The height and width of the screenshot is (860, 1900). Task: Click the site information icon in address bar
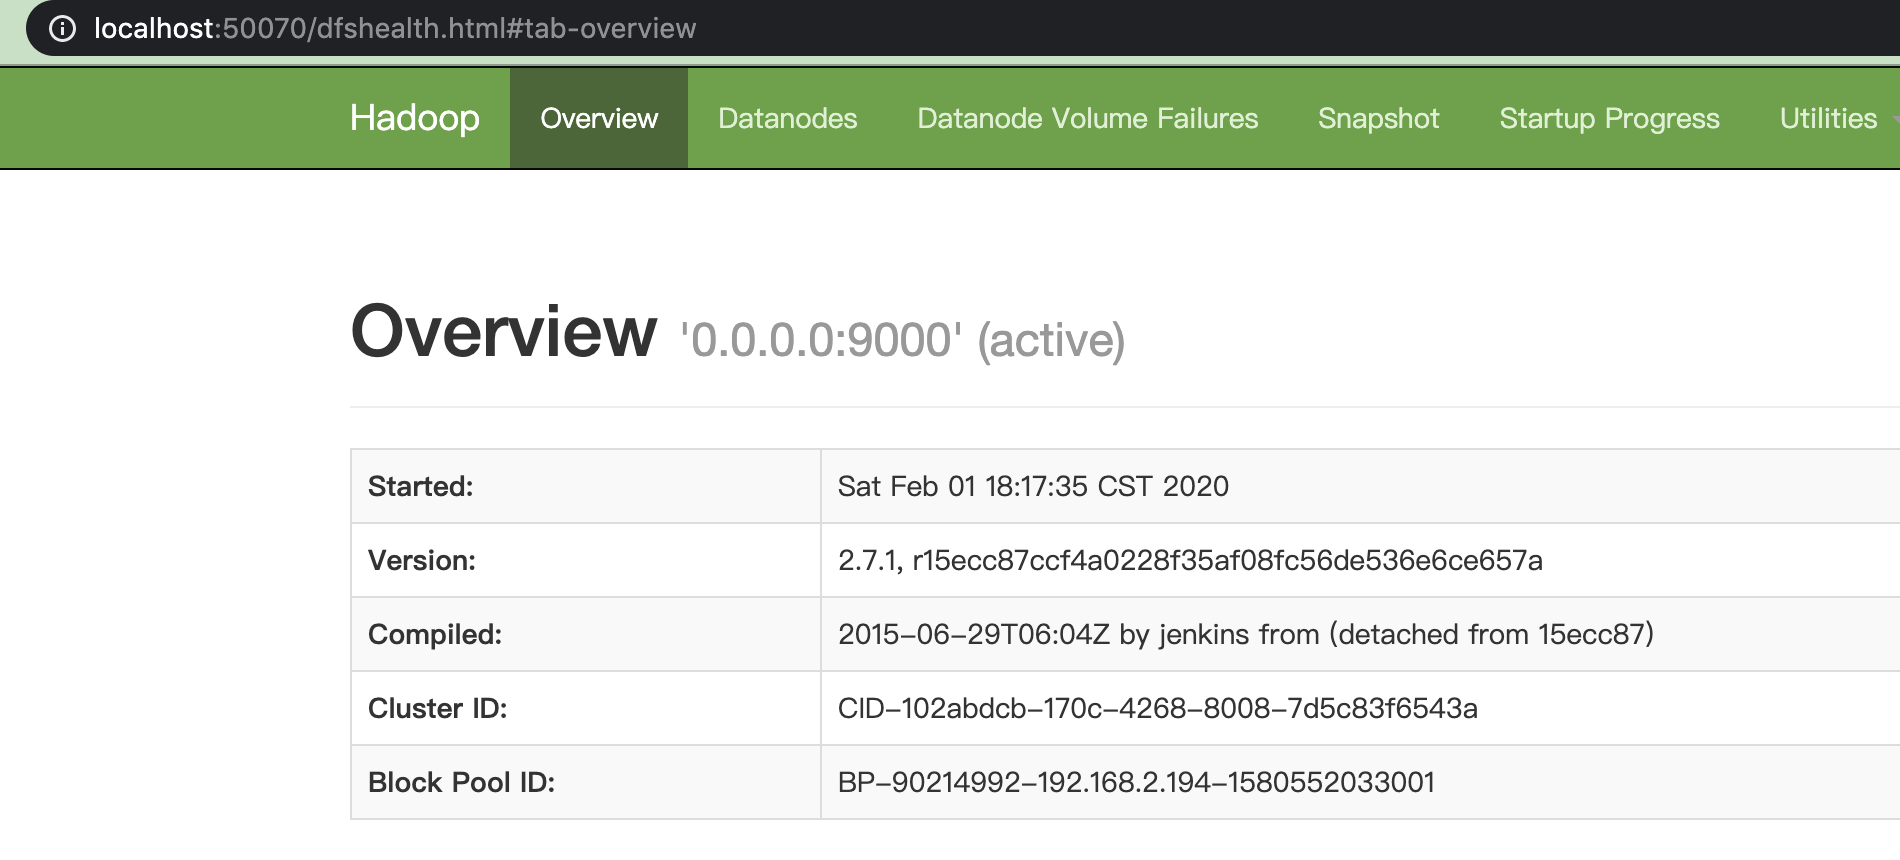(62, 28)
